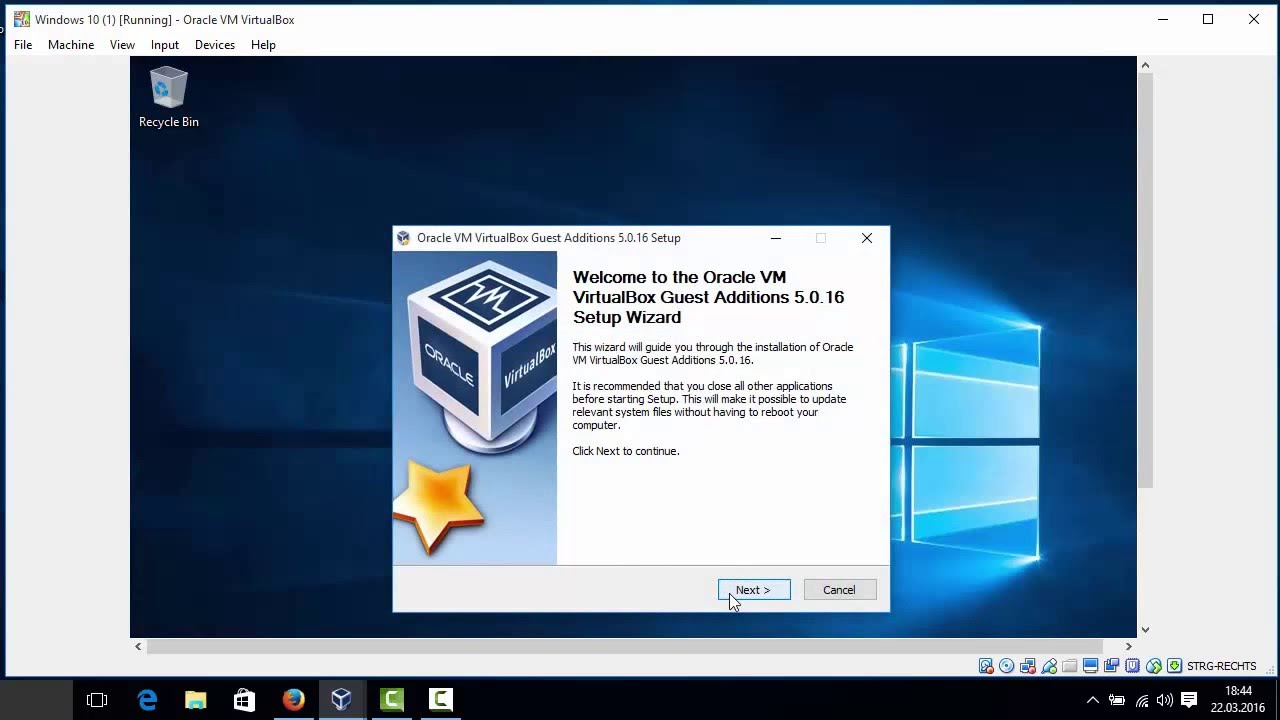Click the horizontal scrollbar right arrow
Screen dimensions: 1280x720
[x=1129, y=646]
